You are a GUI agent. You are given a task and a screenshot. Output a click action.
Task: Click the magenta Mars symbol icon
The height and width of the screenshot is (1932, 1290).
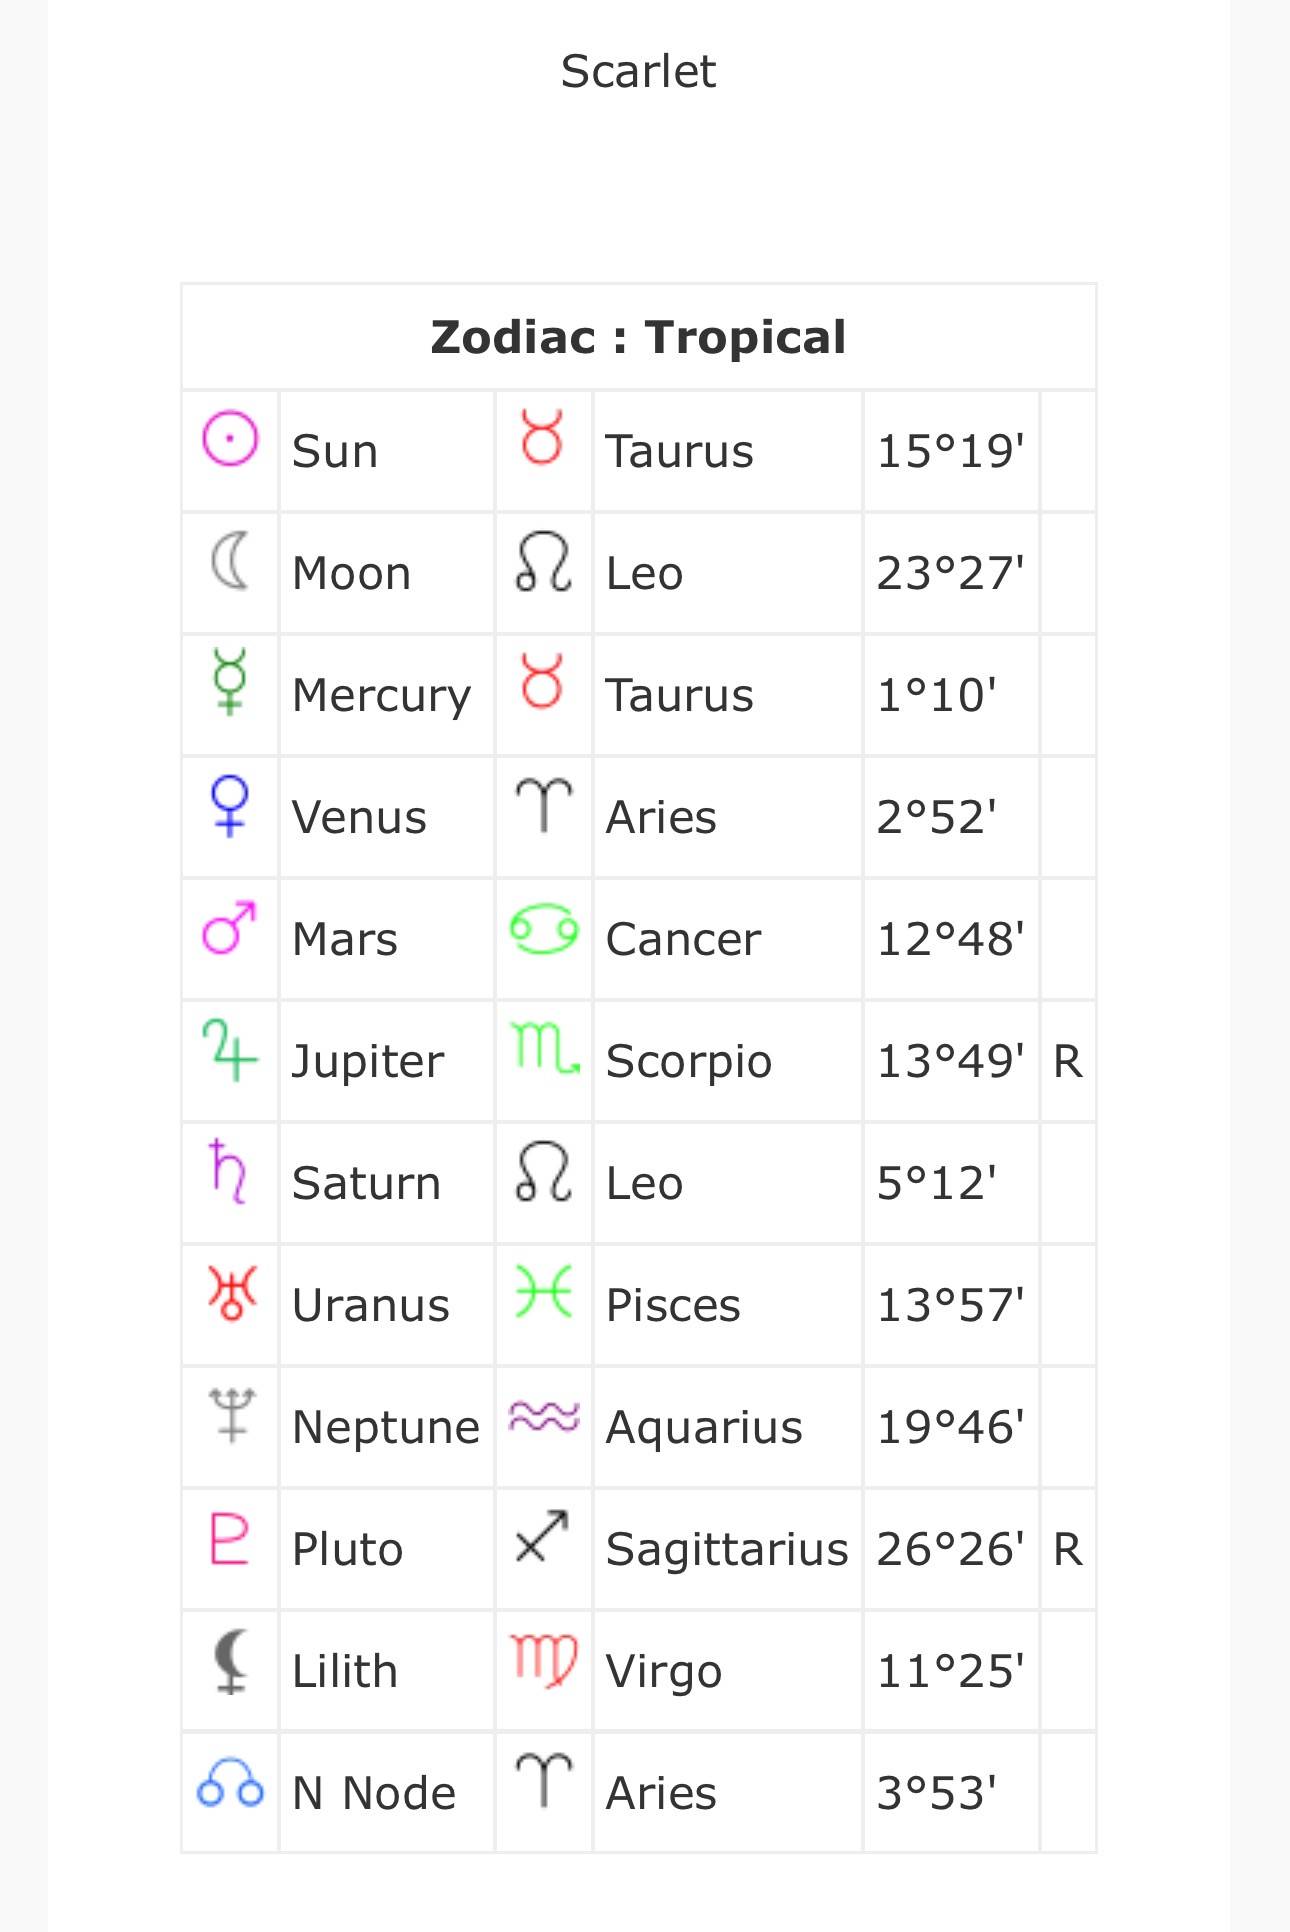tap(229, 927)
